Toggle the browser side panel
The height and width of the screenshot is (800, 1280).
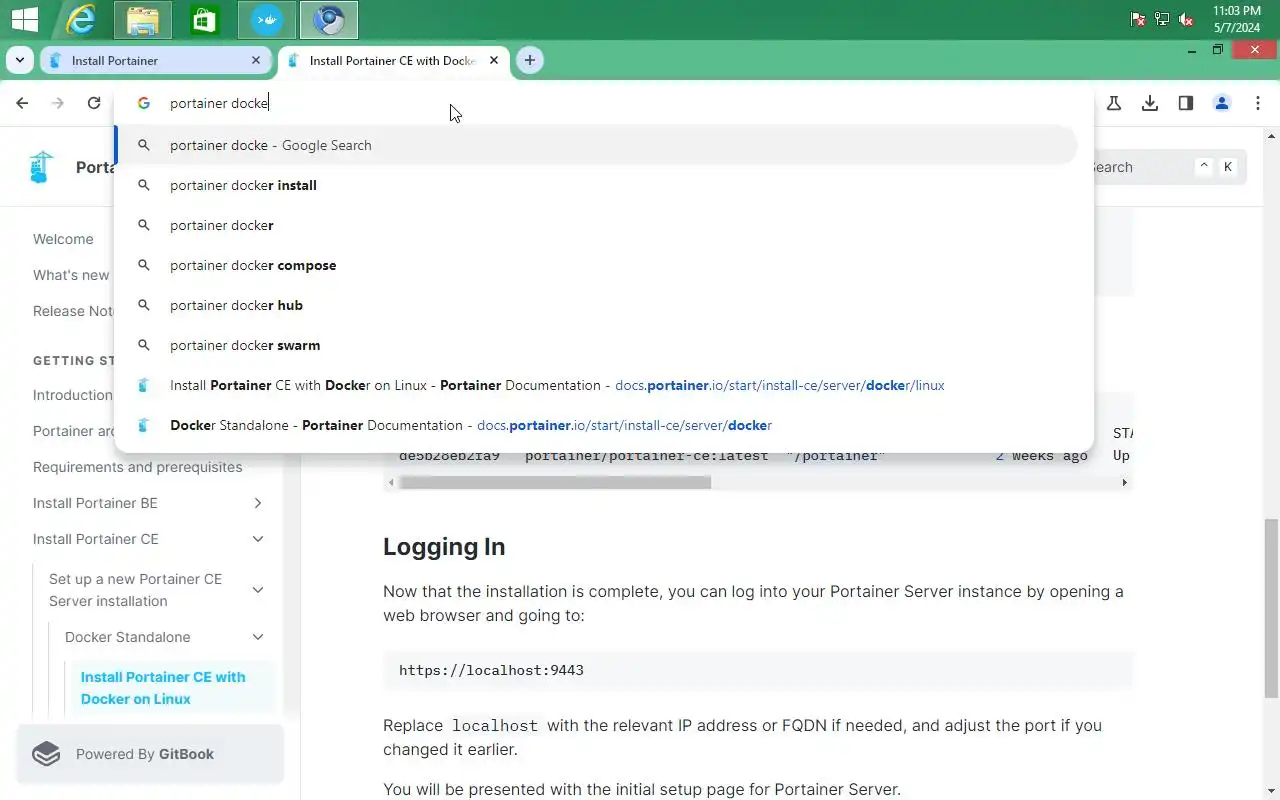(1186, 103)
